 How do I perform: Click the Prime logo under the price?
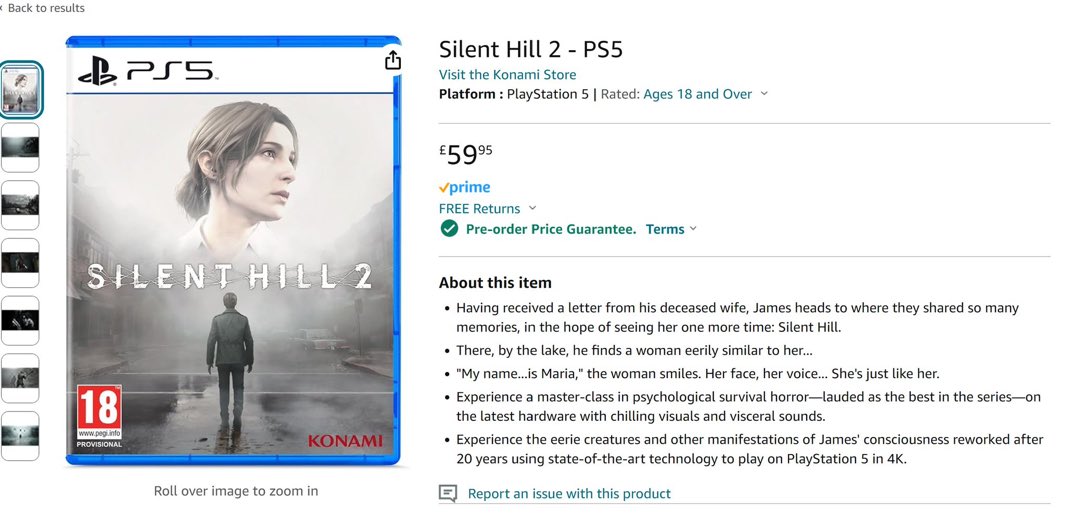pos(465,187)
